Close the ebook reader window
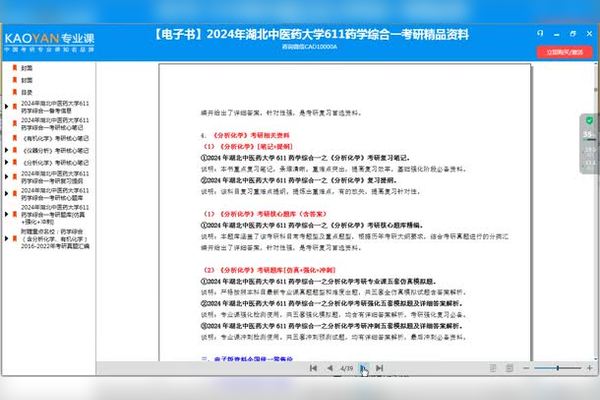This screenshot has height=400, width=600. [589, 34]
